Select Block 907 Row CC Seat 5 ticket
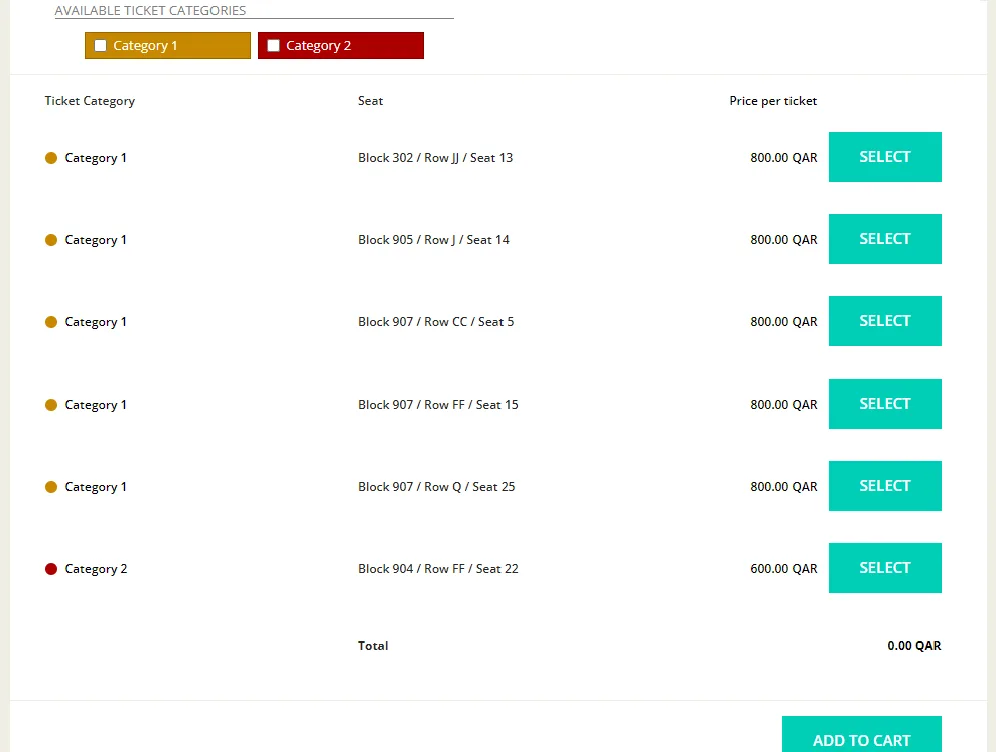The width and height of the screenshot is (996, 752). click(x=885, y=321)
